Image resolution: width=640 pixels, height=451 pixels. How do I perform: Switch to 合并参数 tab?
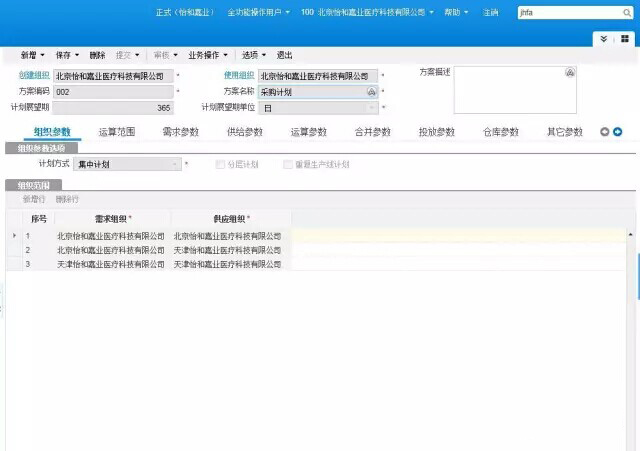tap(373, 131)
